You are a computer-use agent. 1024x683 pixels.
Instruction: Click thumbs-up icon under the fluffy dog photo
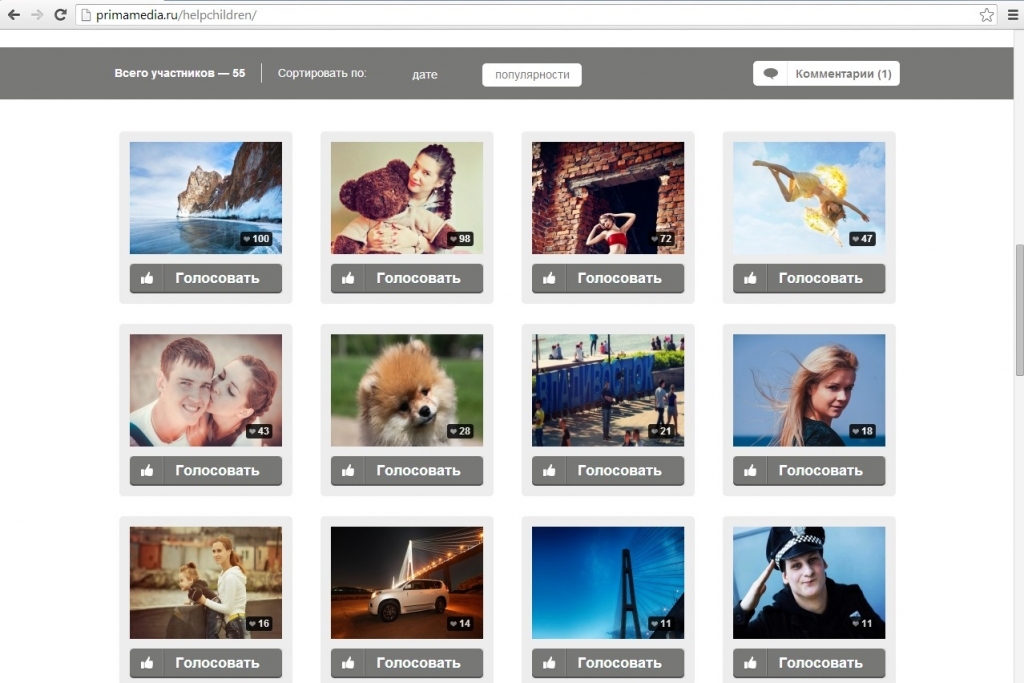click(348, 470)
